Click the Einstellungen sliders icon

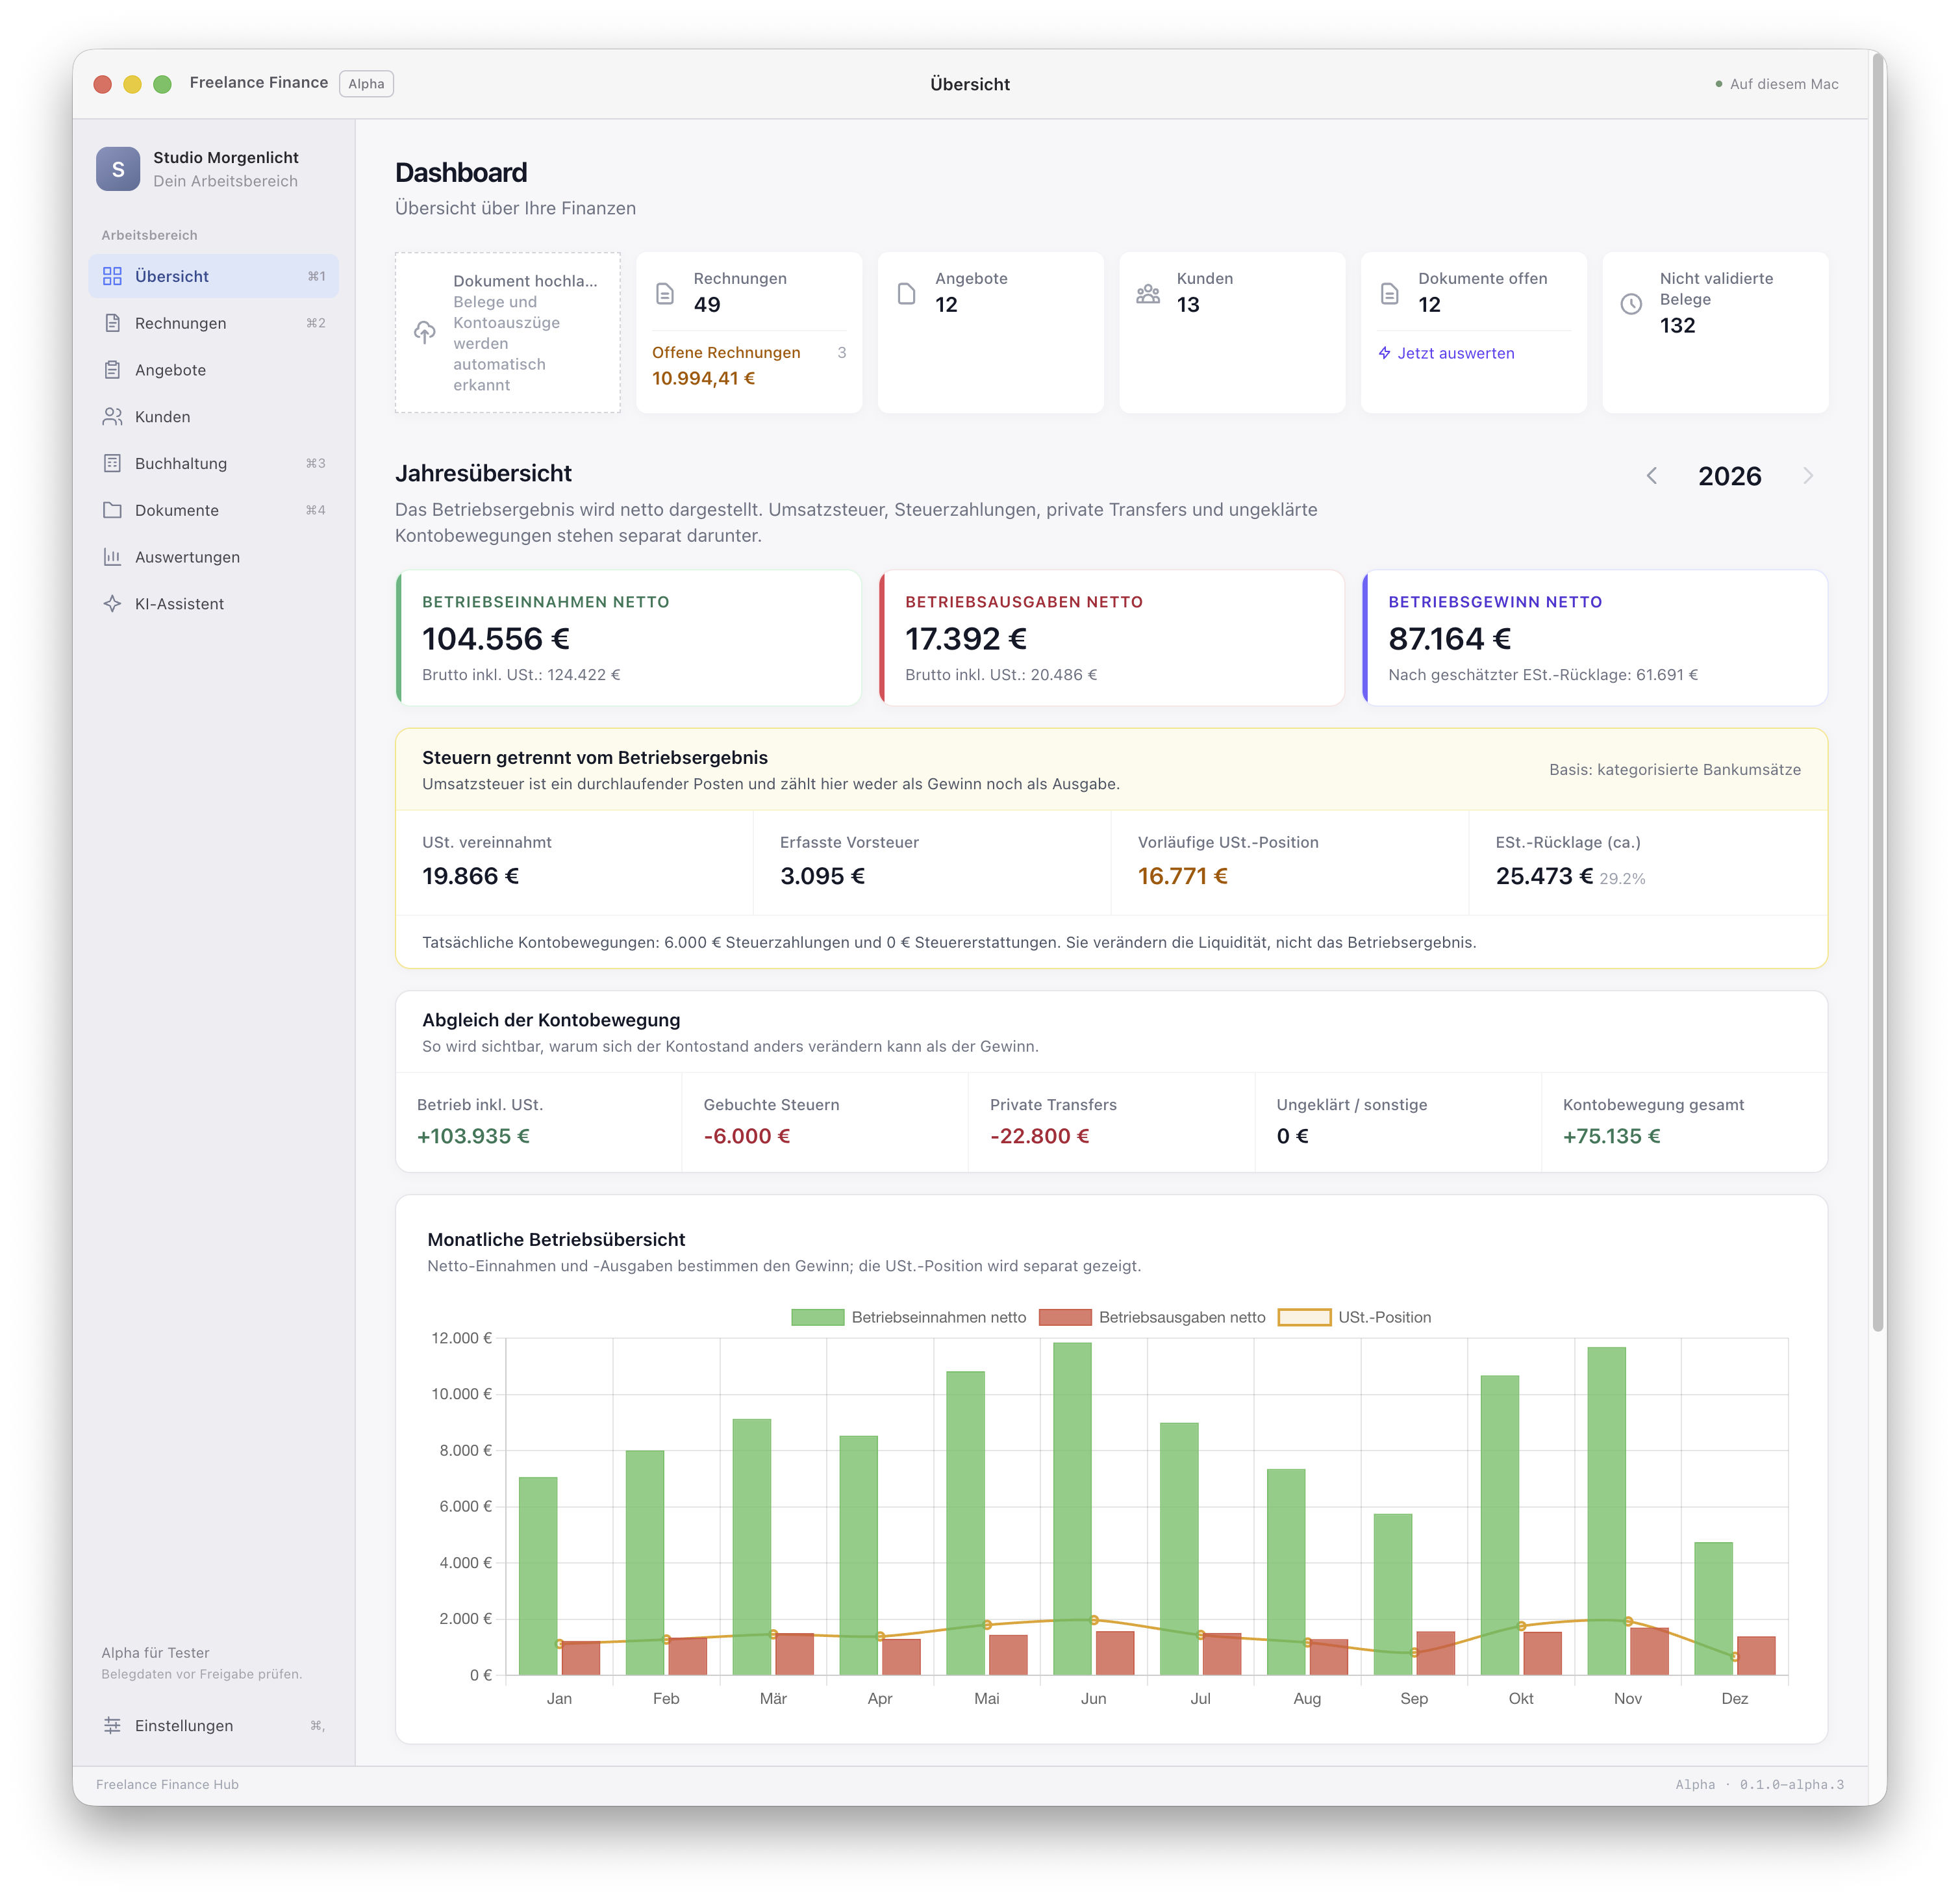tap(112, 1726)
